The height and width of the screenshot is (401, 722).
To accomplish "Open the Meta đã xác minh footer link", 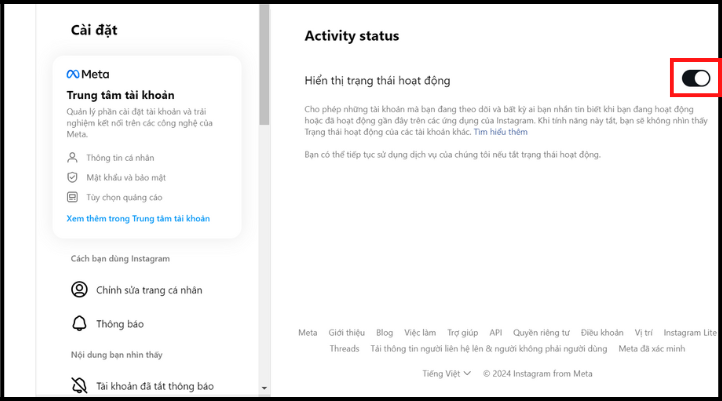I will [x=652, y=349].
